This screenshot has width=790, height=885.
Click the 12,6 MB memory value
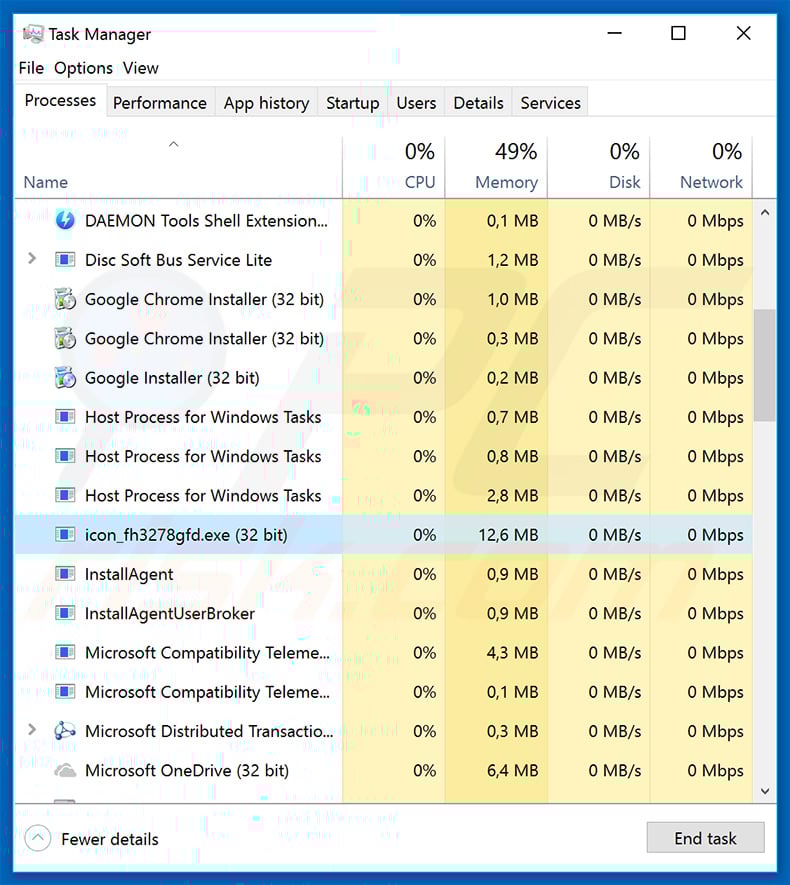[508, 534]
